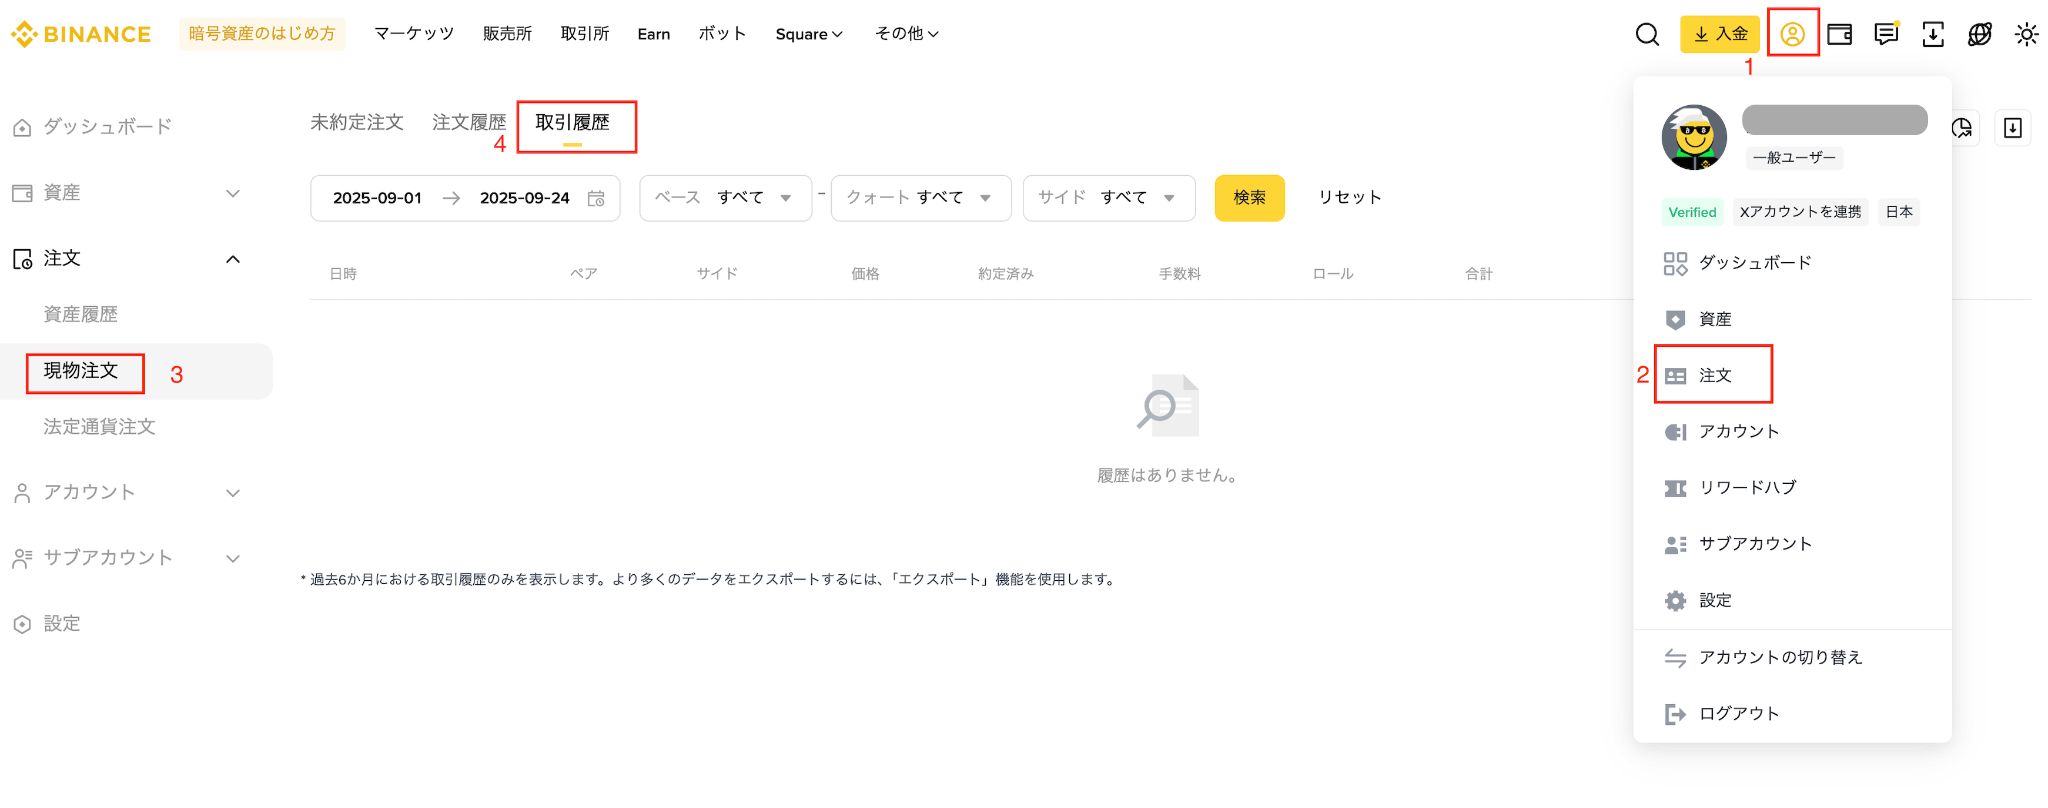Collapse the 注文 sidebar section chevron
2048x808 pixels.
tap(233, 259)
